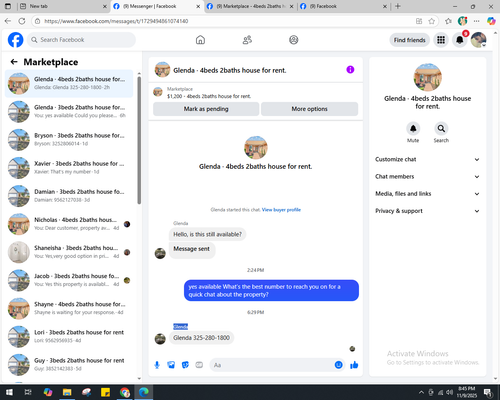Image resolution: width=500 pixels, height=400 pixels.
Task: Open the Friends icon in top navigation
Action: [247, 40]
